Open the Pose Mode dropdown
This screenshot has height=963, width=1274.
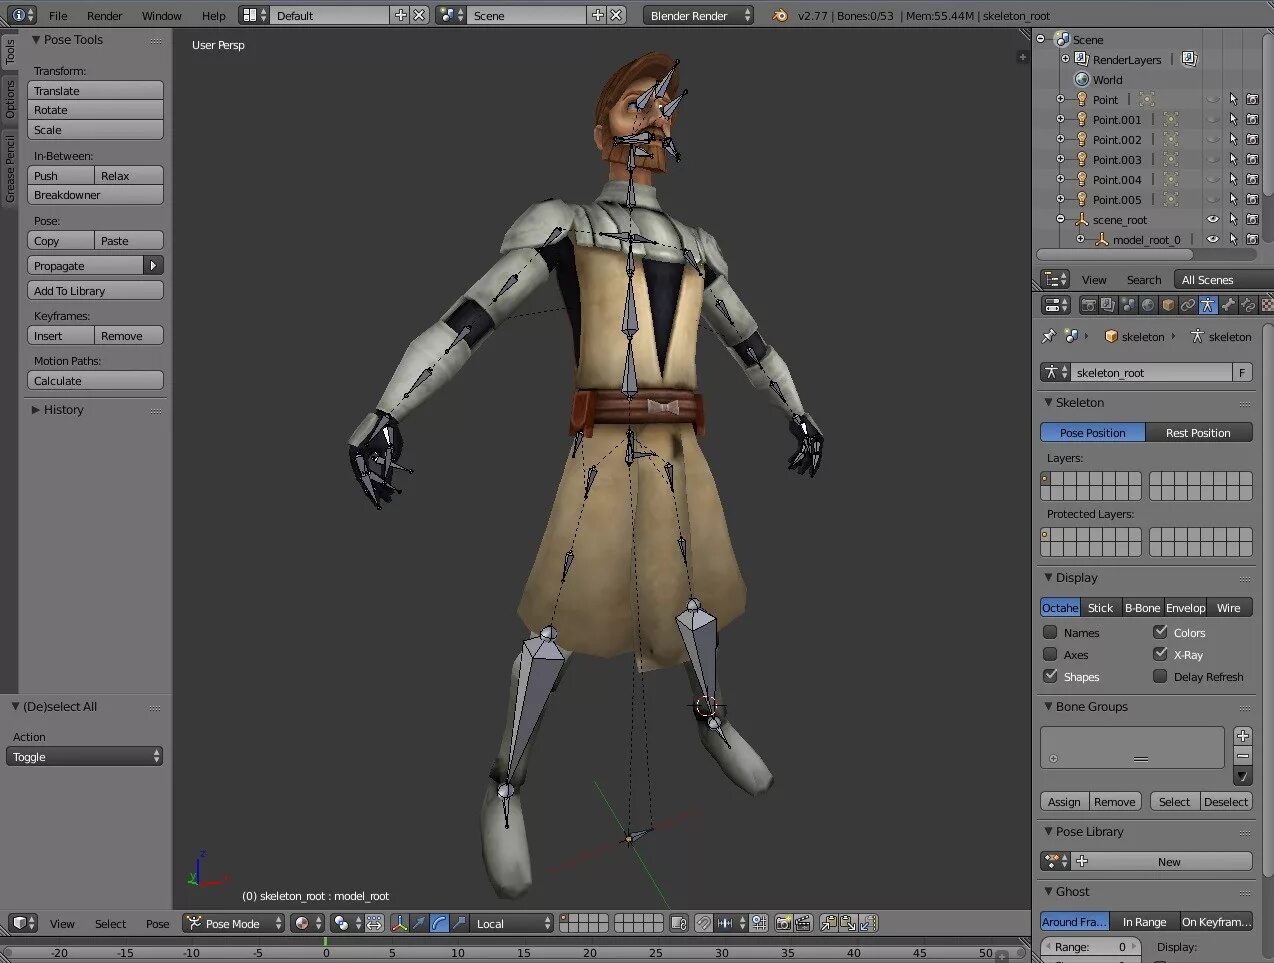[234, 923]
